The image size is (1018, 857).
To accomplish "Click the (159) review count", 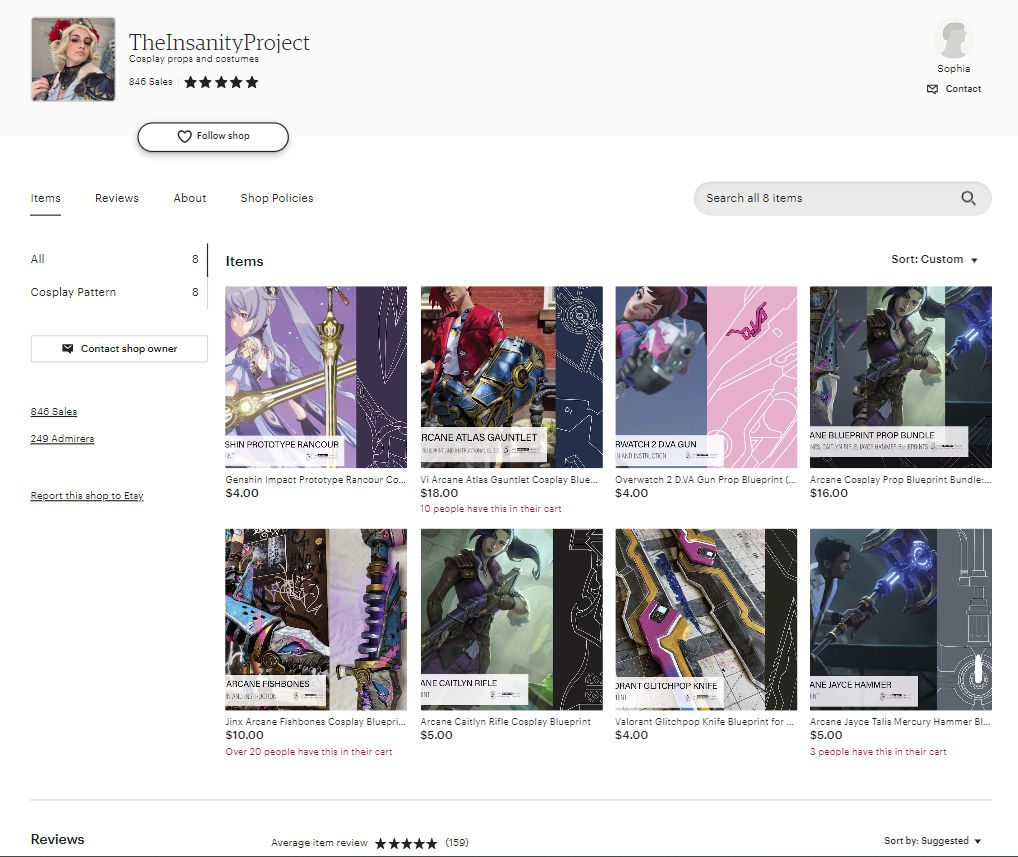I will coord(457,843).
